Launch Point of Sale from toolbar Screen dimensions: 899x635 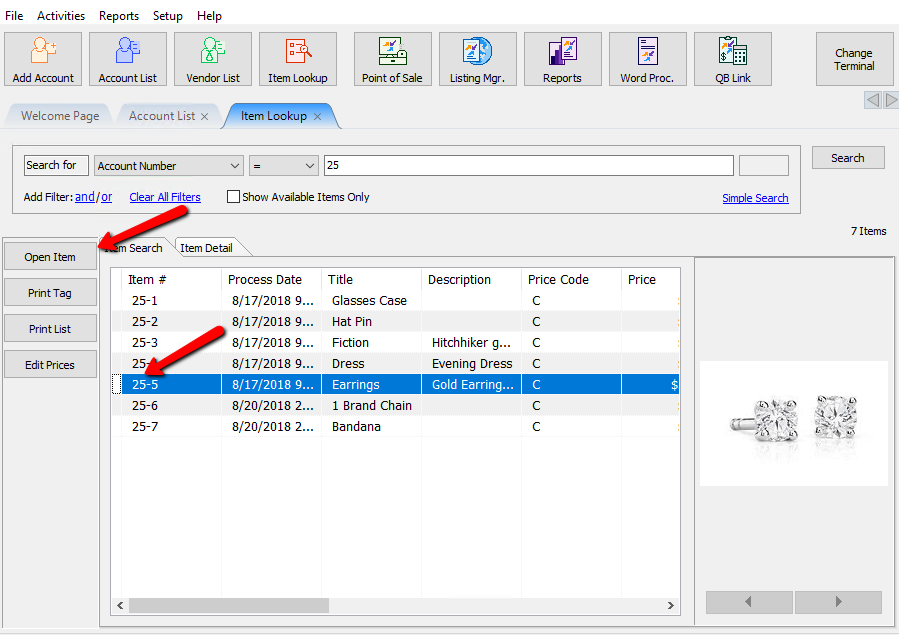coord(393,59)
